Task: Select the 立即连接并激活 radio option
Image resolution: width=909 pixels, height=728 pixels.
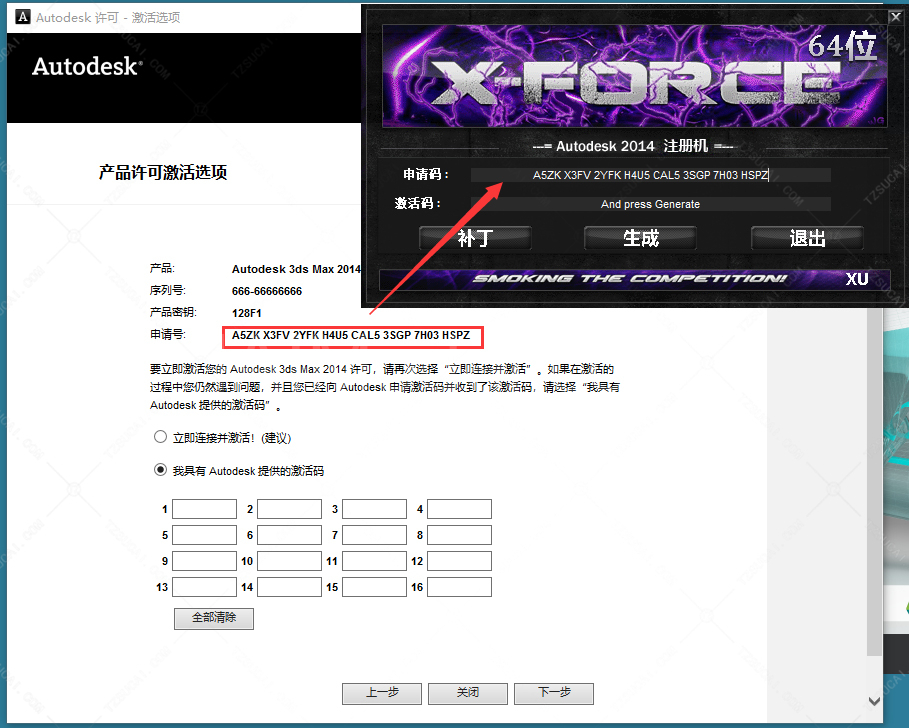Action: pos(161,437)
